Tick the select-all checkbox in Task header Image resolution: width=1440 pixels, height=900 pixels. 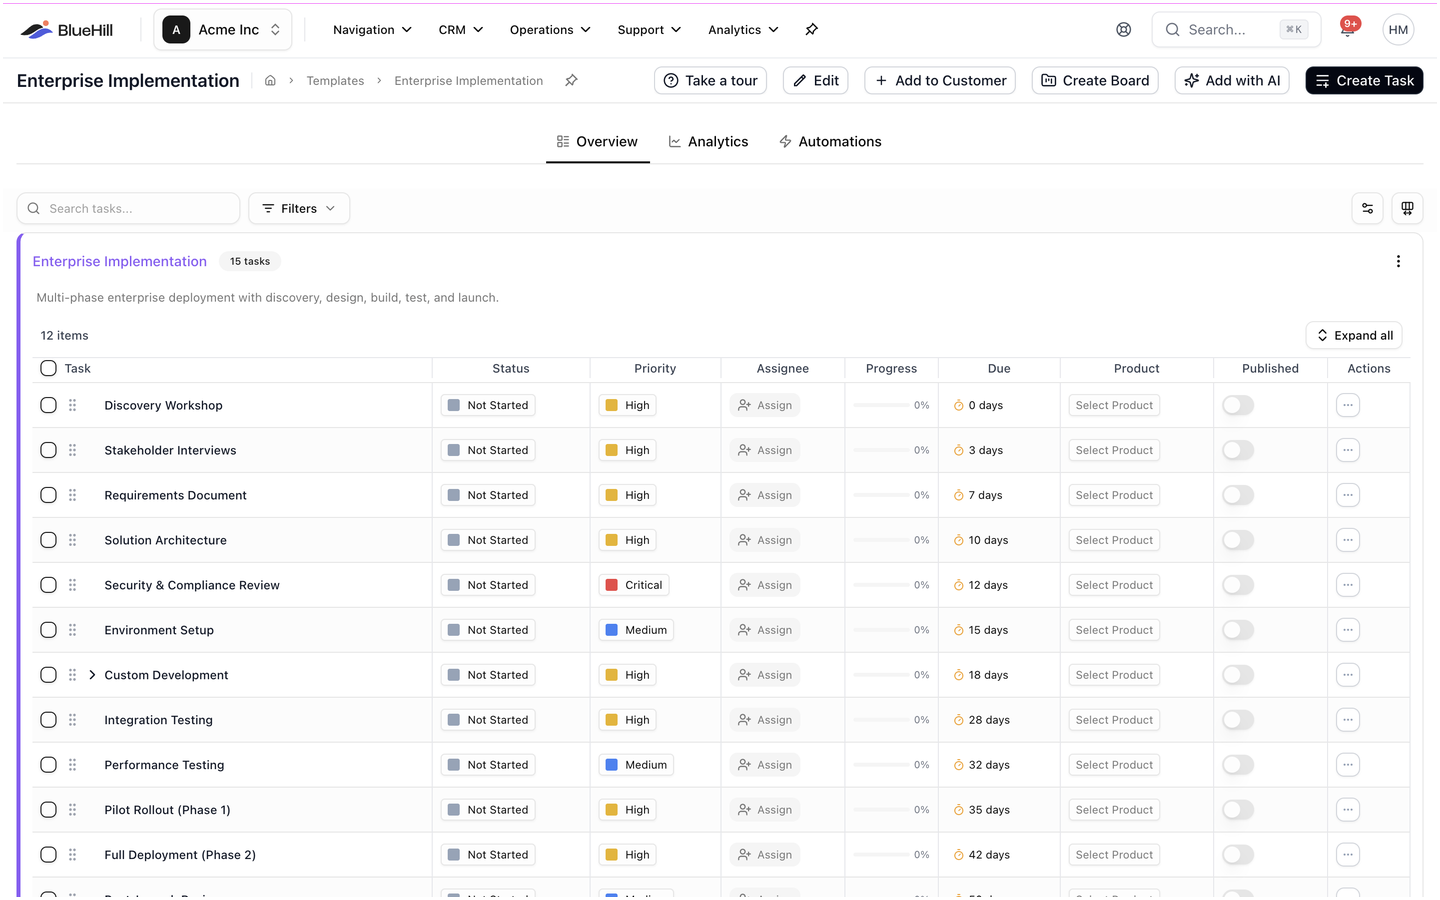(48, 368)
